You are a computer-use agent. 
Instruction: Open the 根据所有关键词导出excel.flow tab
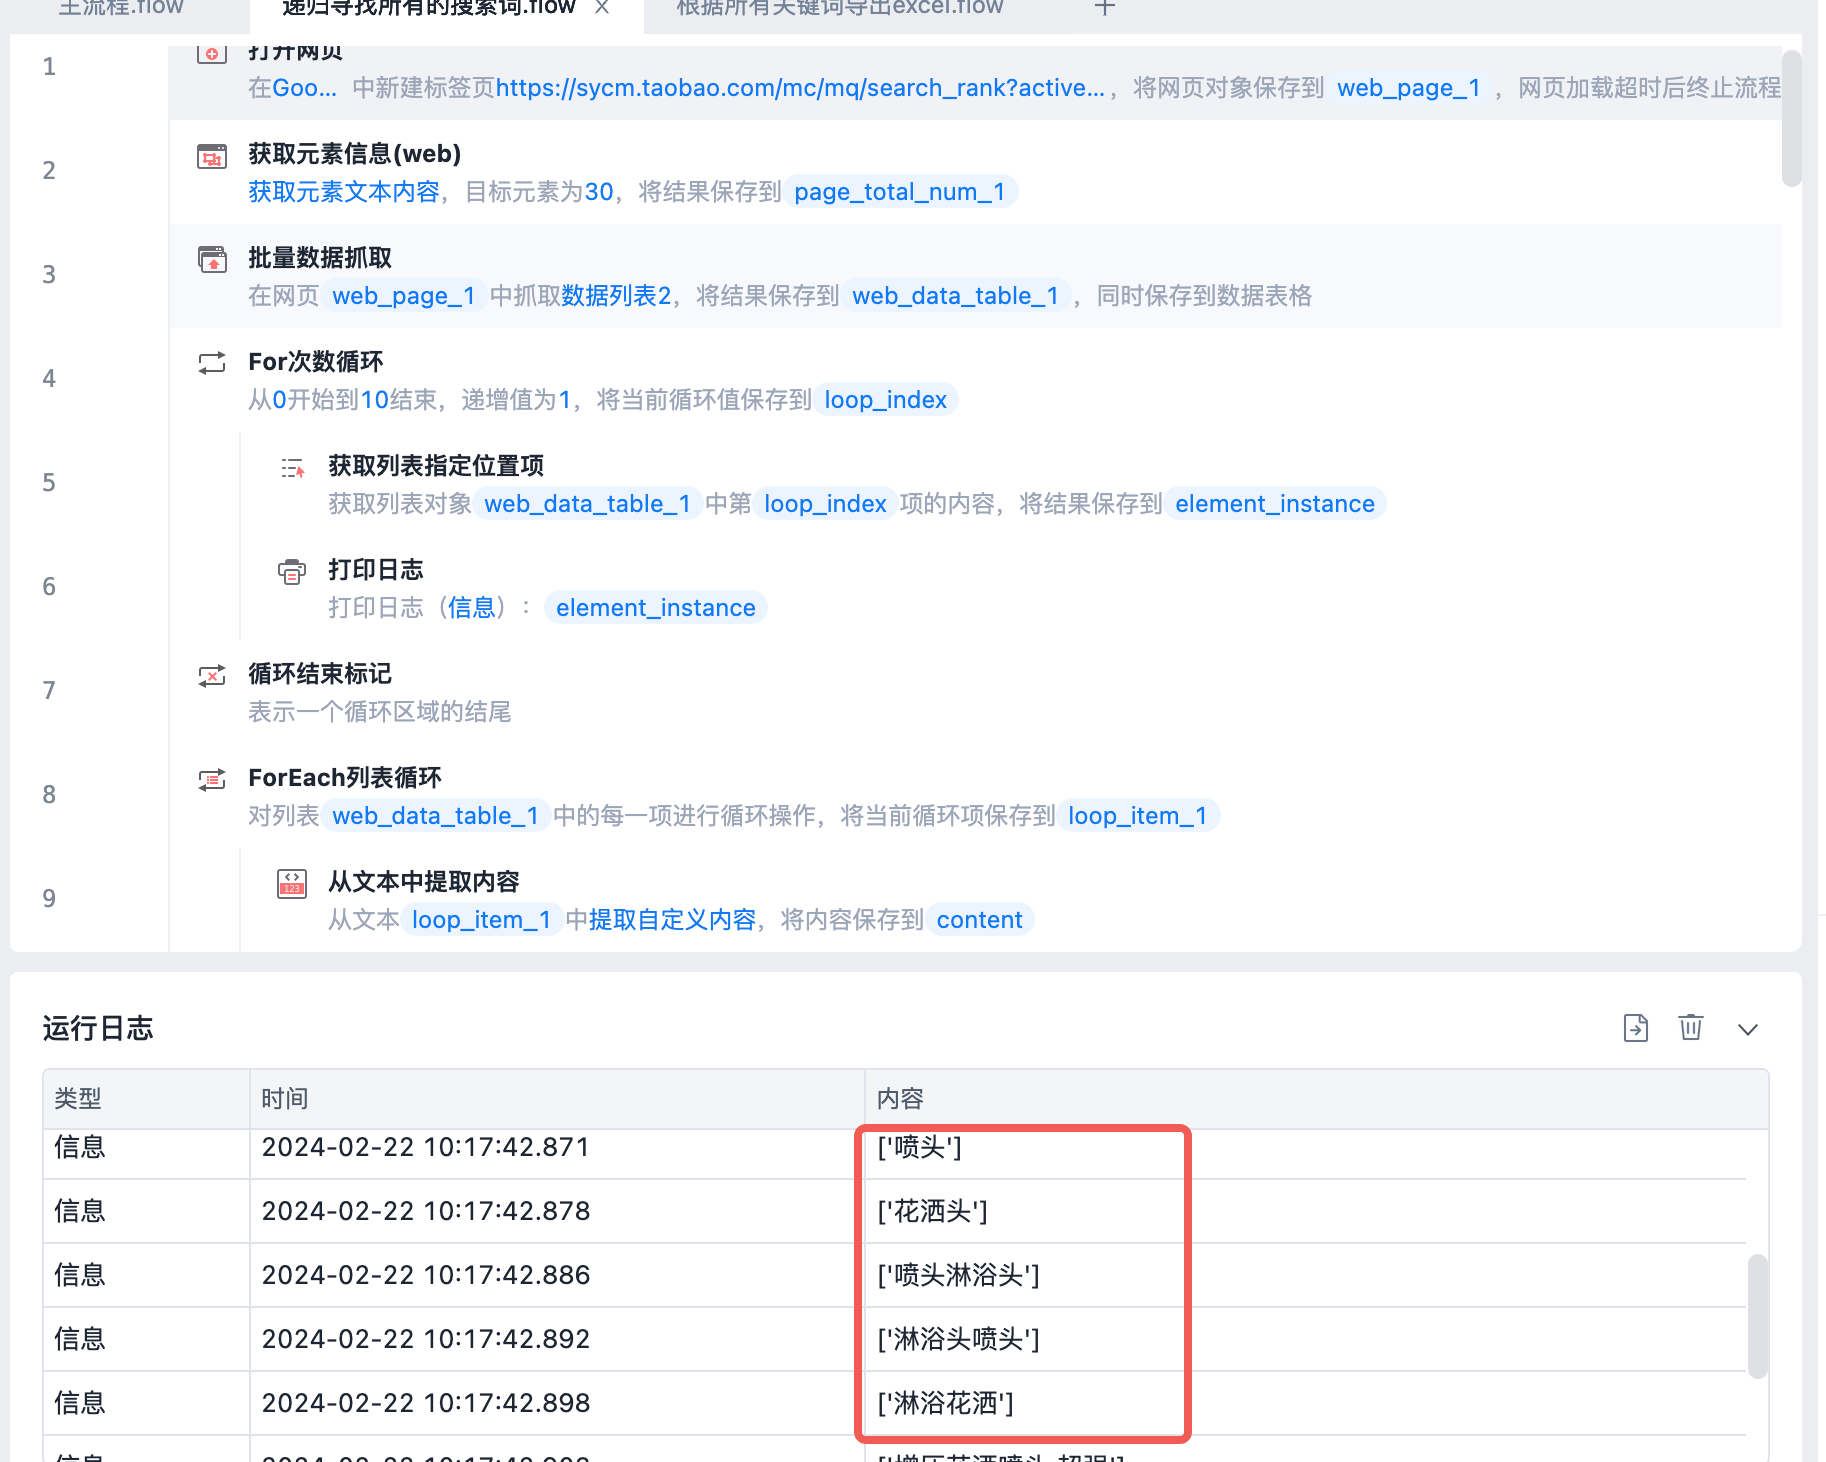point(840,8)
